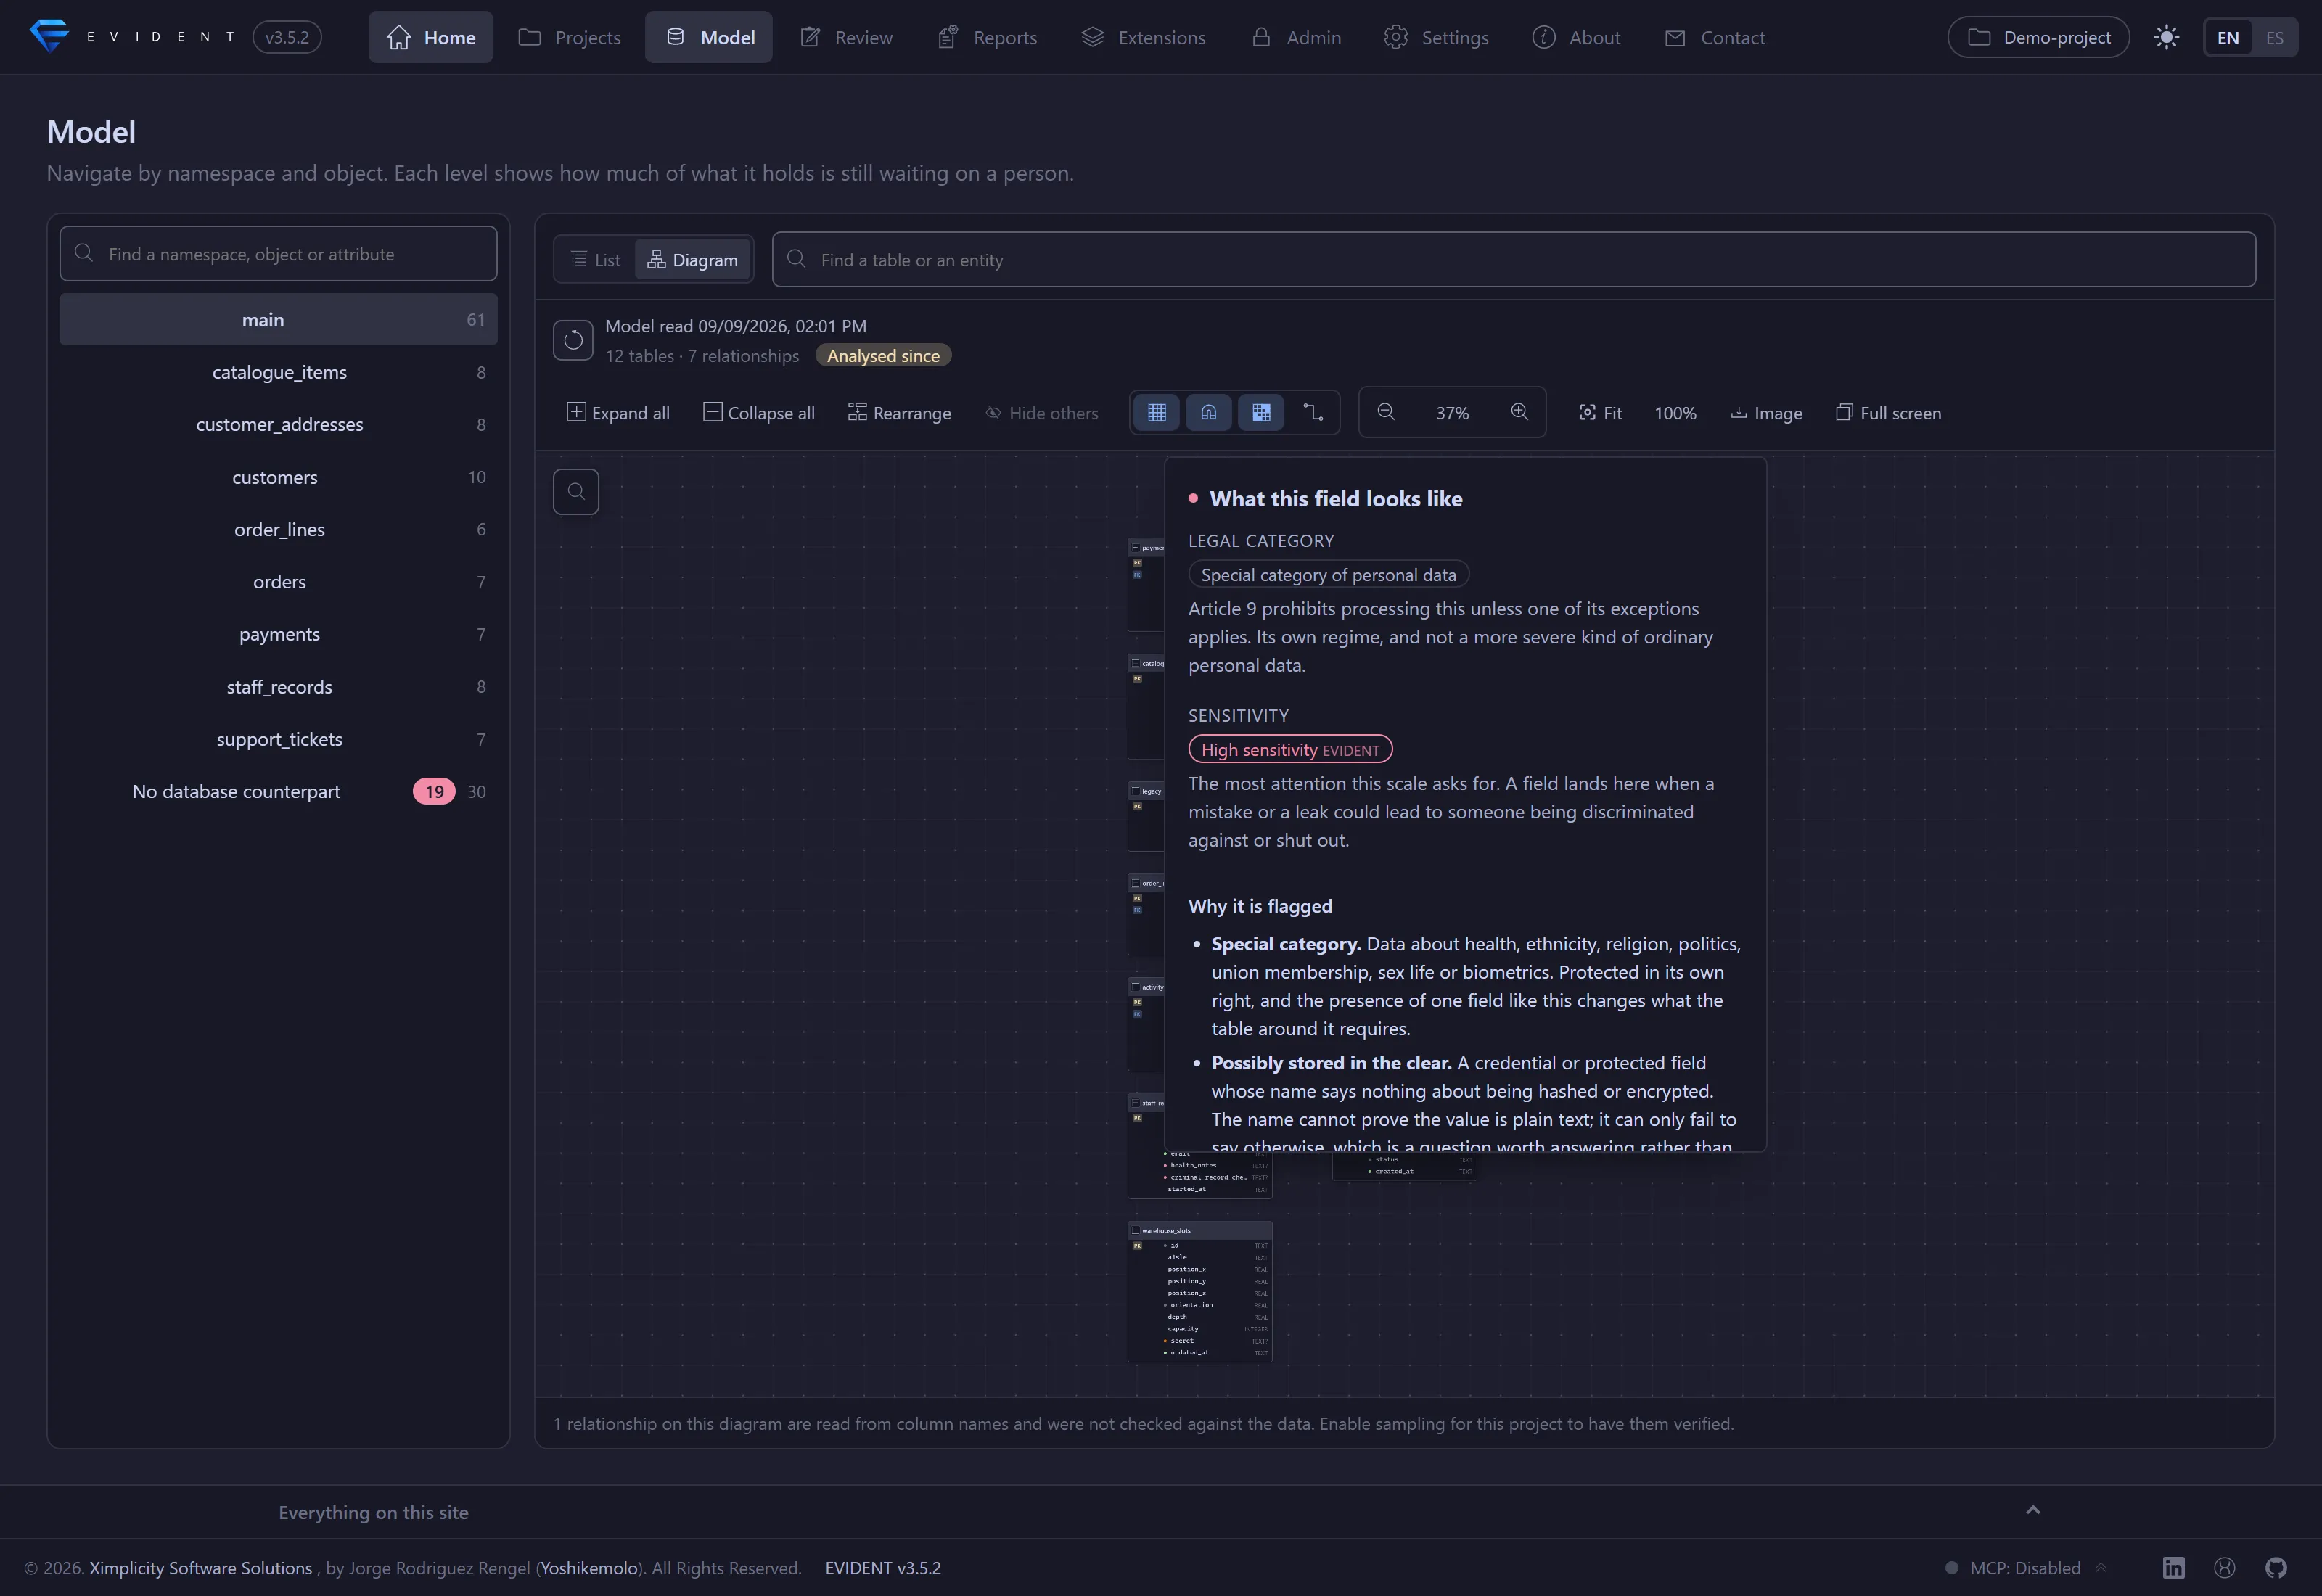Switch to List view
Image resolution: width=2322 pixels, height=1596 pixels.
(x=596, y=260)
